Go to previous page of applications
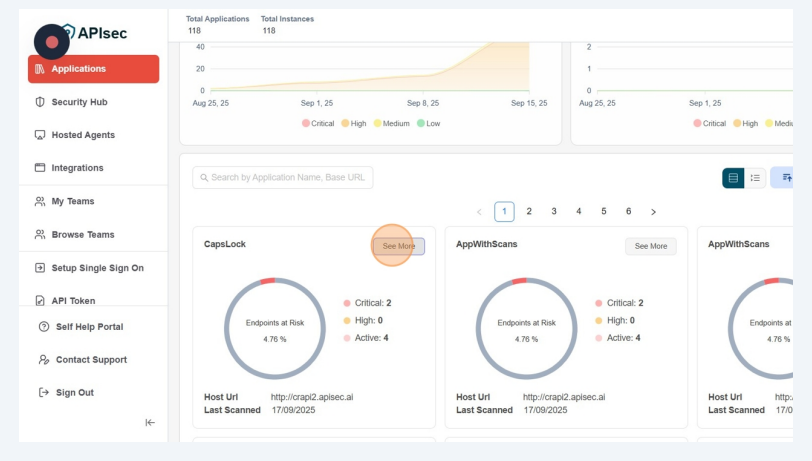The height and width of the screenshot is (461, 812). [x=479, y=212]
